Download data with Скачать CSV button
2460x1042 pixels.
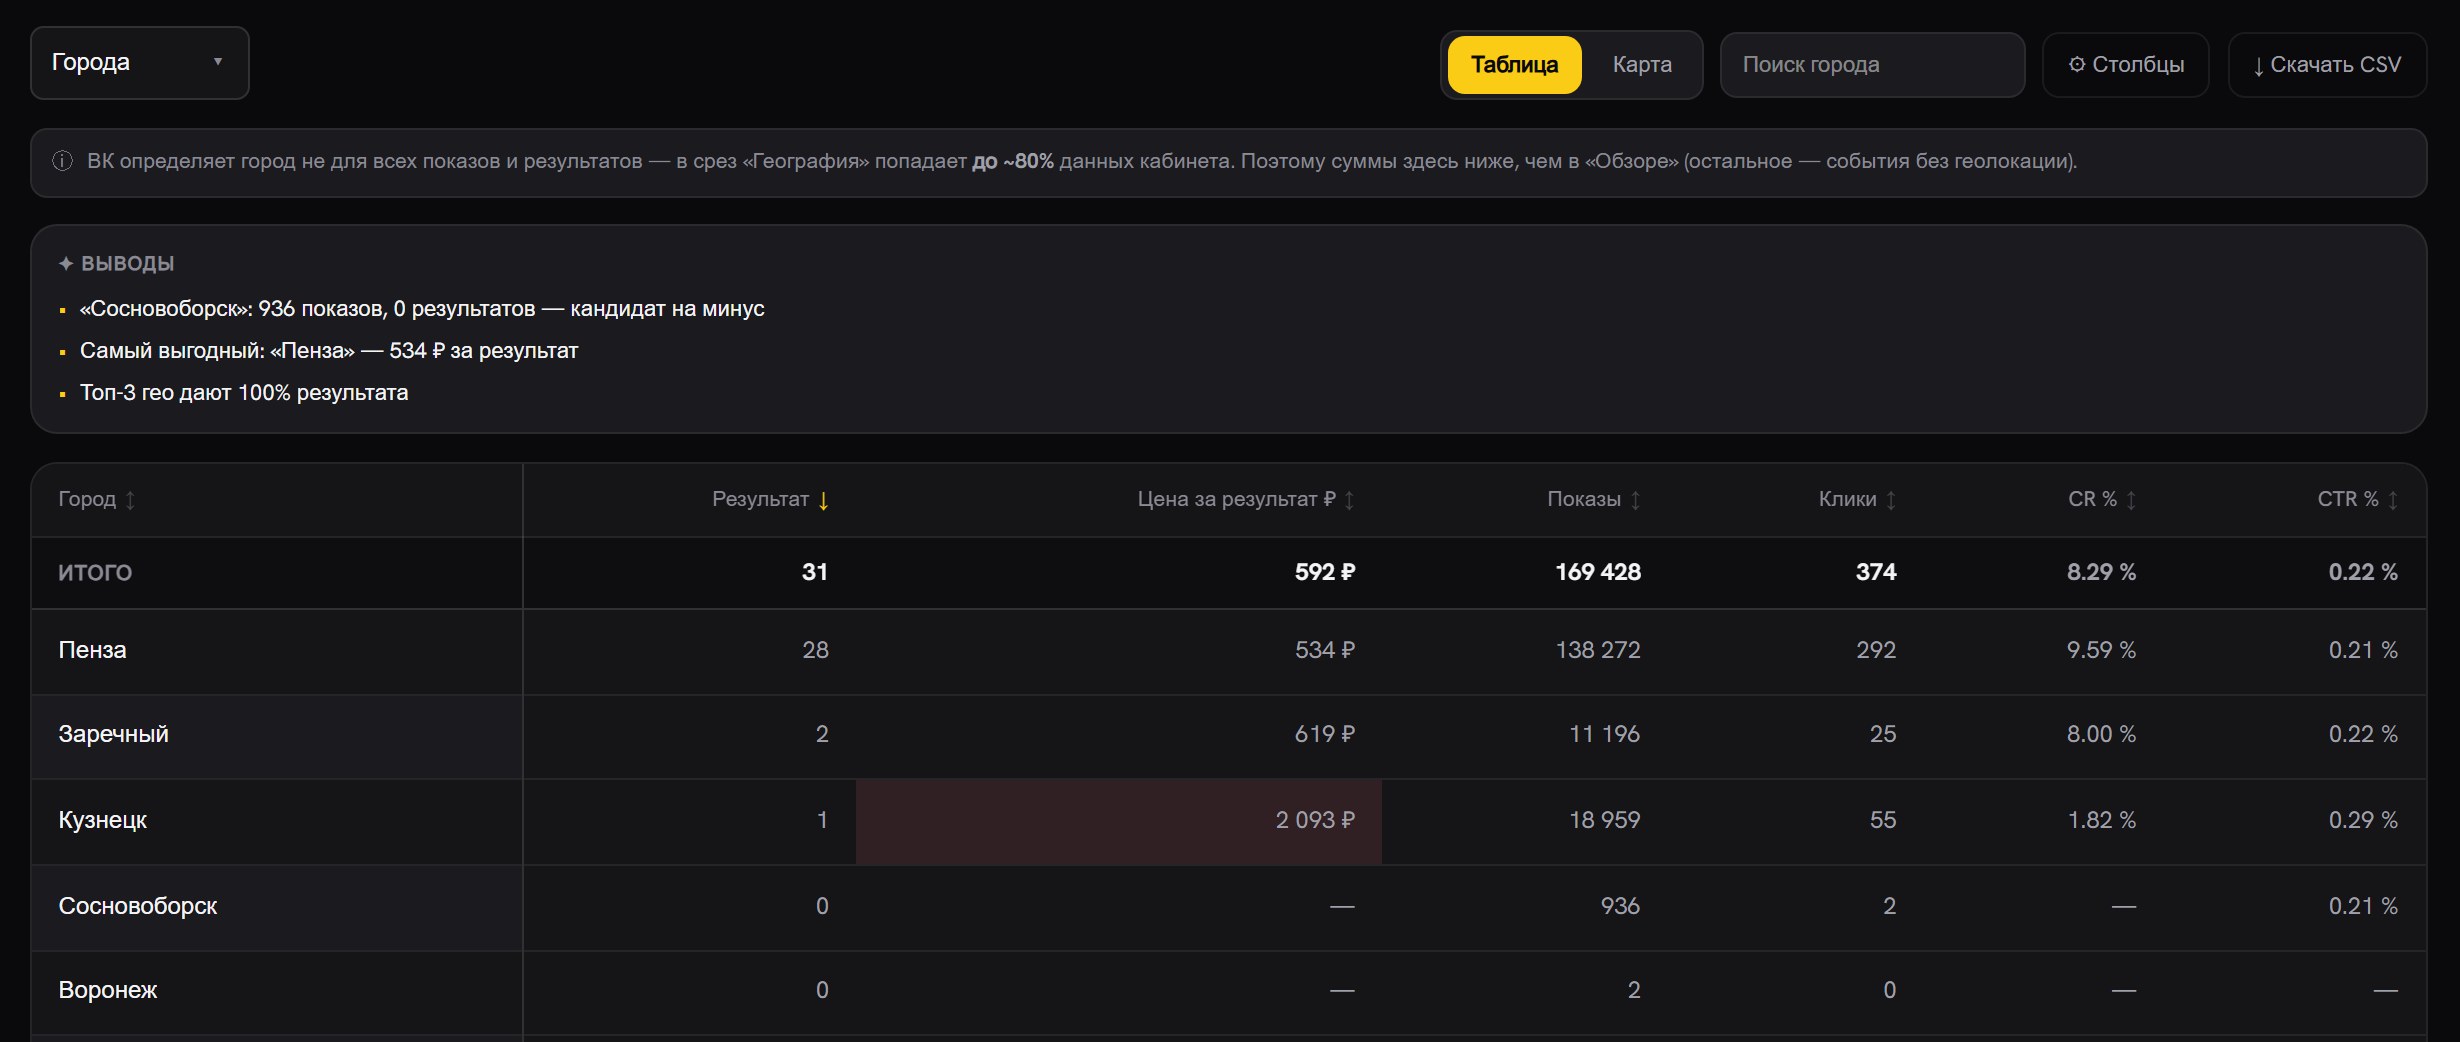2327,65
